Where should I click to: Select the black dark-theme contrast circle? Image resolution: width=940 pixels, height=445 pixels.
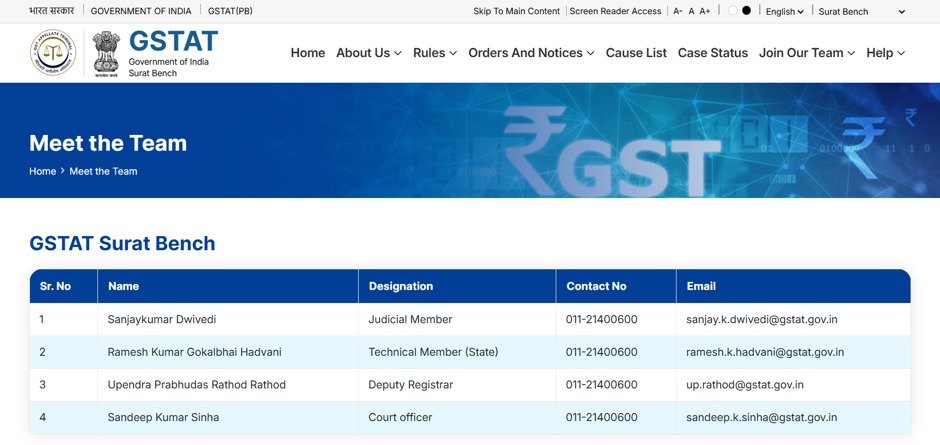point(746,10)
